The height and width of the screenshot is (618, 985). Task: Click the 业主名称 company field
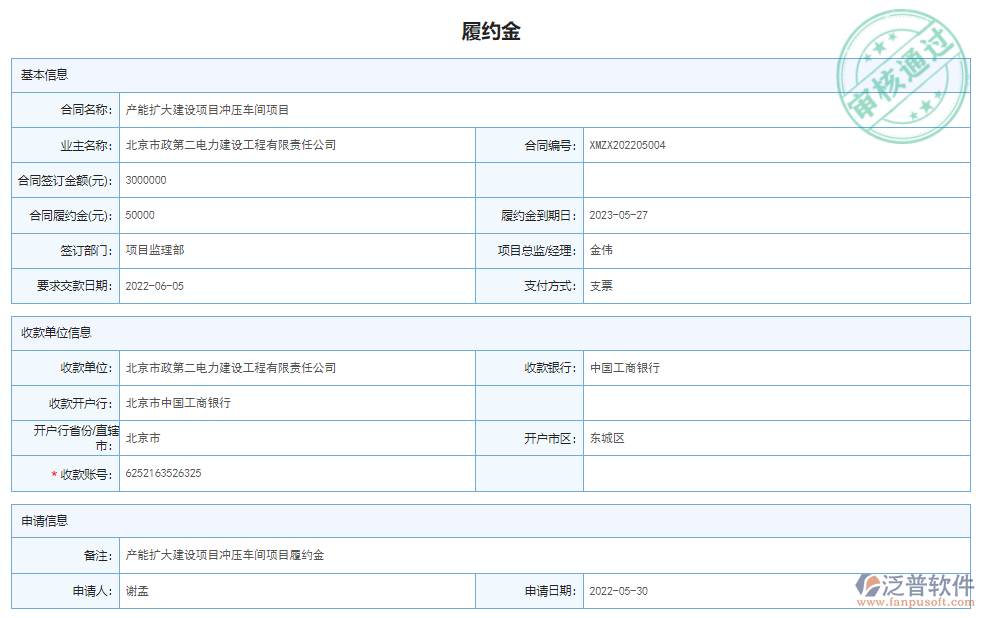click(x=231, y=145)
